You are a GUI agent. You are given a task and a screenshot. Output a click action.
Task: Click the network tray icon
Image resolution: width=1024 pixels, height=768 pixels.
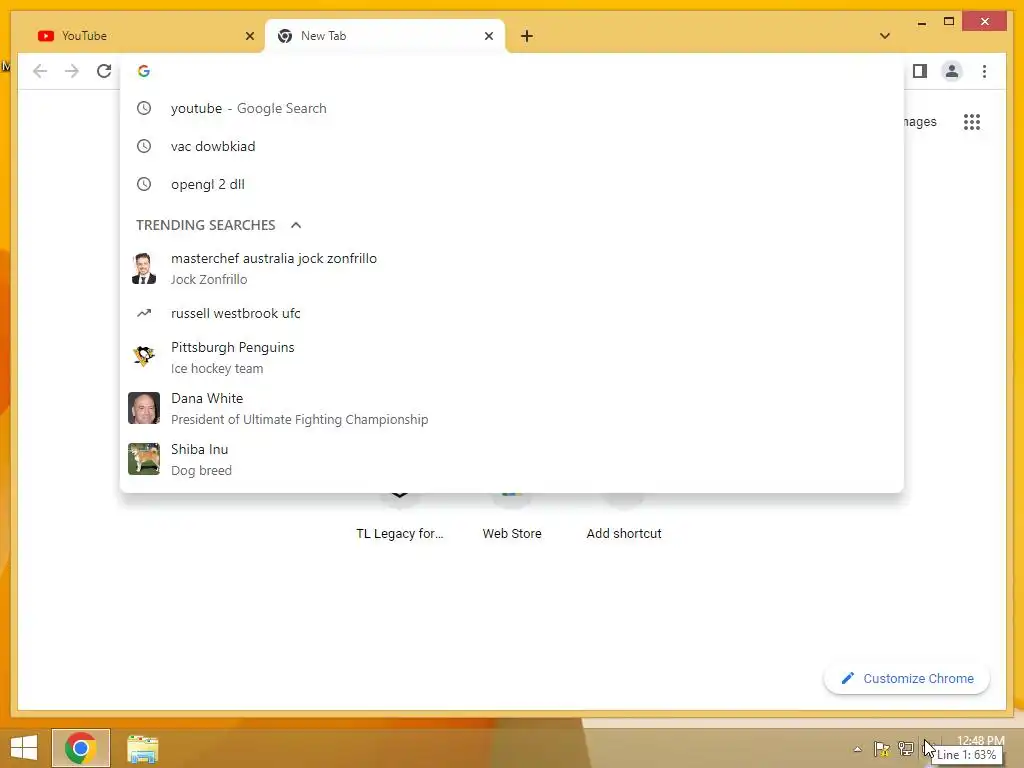(x=906, y=749)
